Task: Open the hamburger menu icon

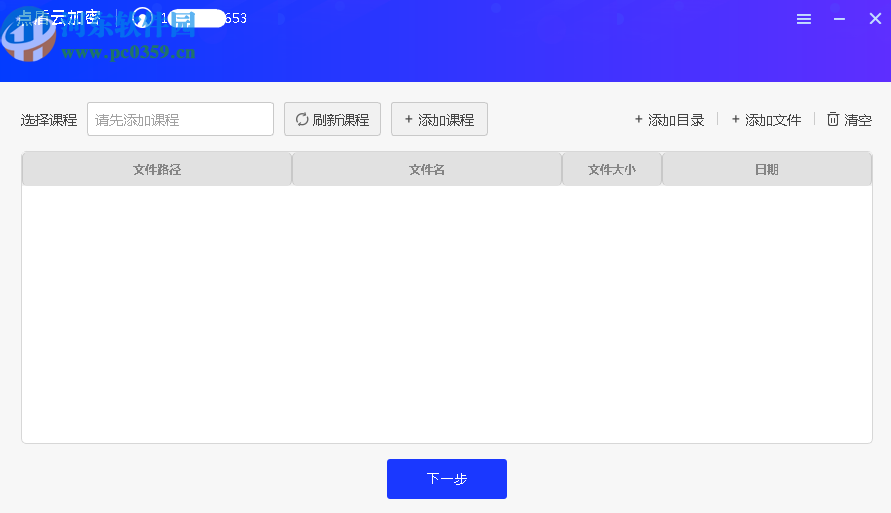Action: [803, 19]
